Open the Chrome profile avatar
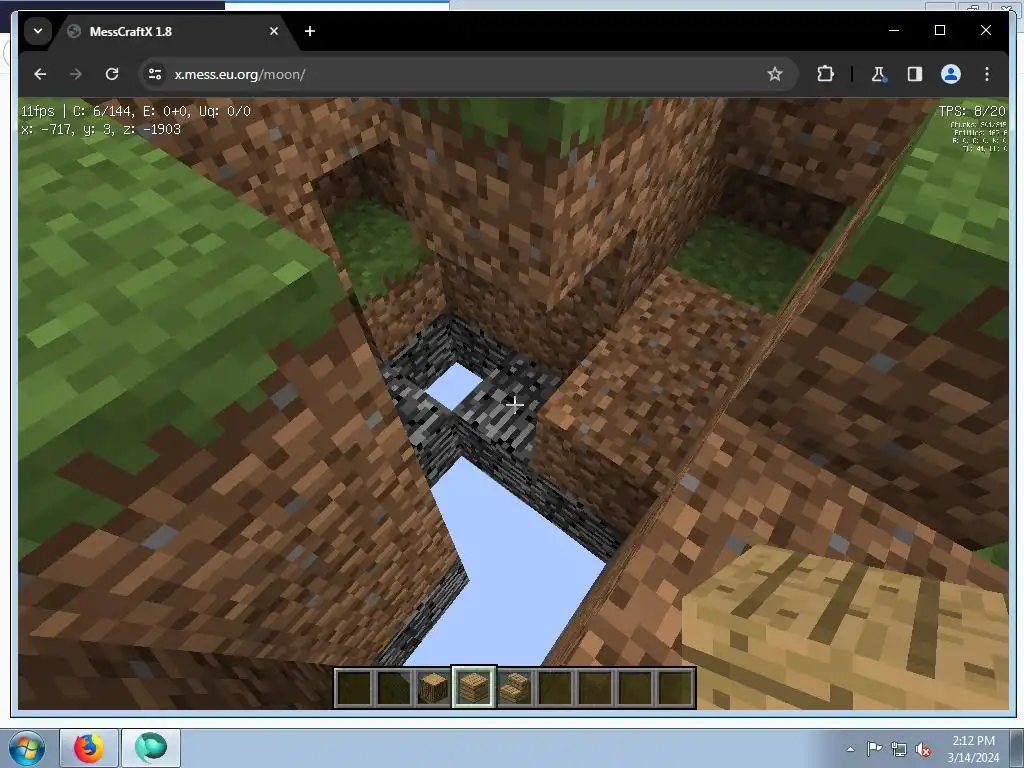The width and height of the screenshot is (1024, 768). [x=951, y=74]
